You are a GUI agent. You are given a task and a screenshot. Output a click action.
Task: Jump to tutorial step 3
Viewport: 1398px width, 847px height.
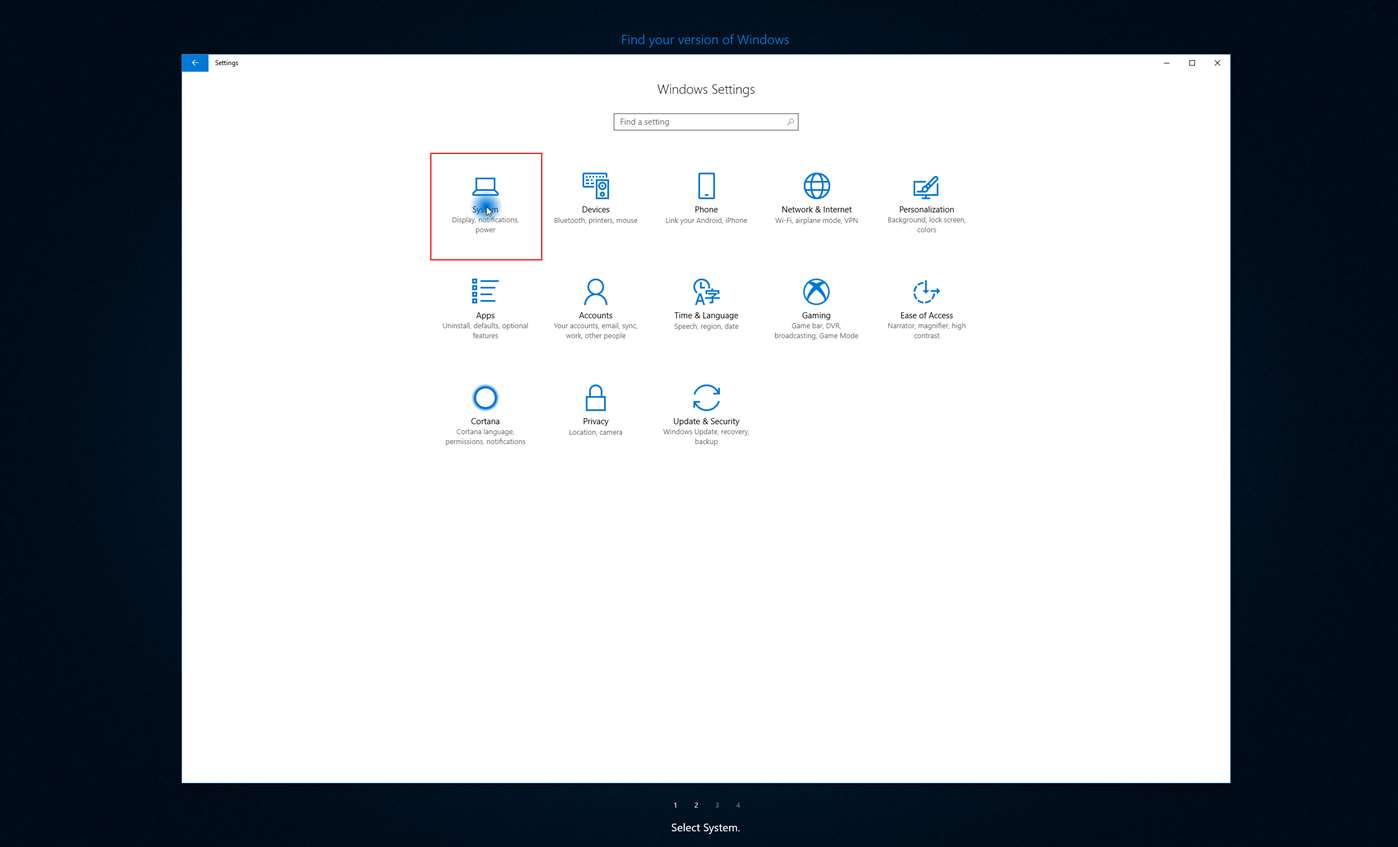(717, 805)
